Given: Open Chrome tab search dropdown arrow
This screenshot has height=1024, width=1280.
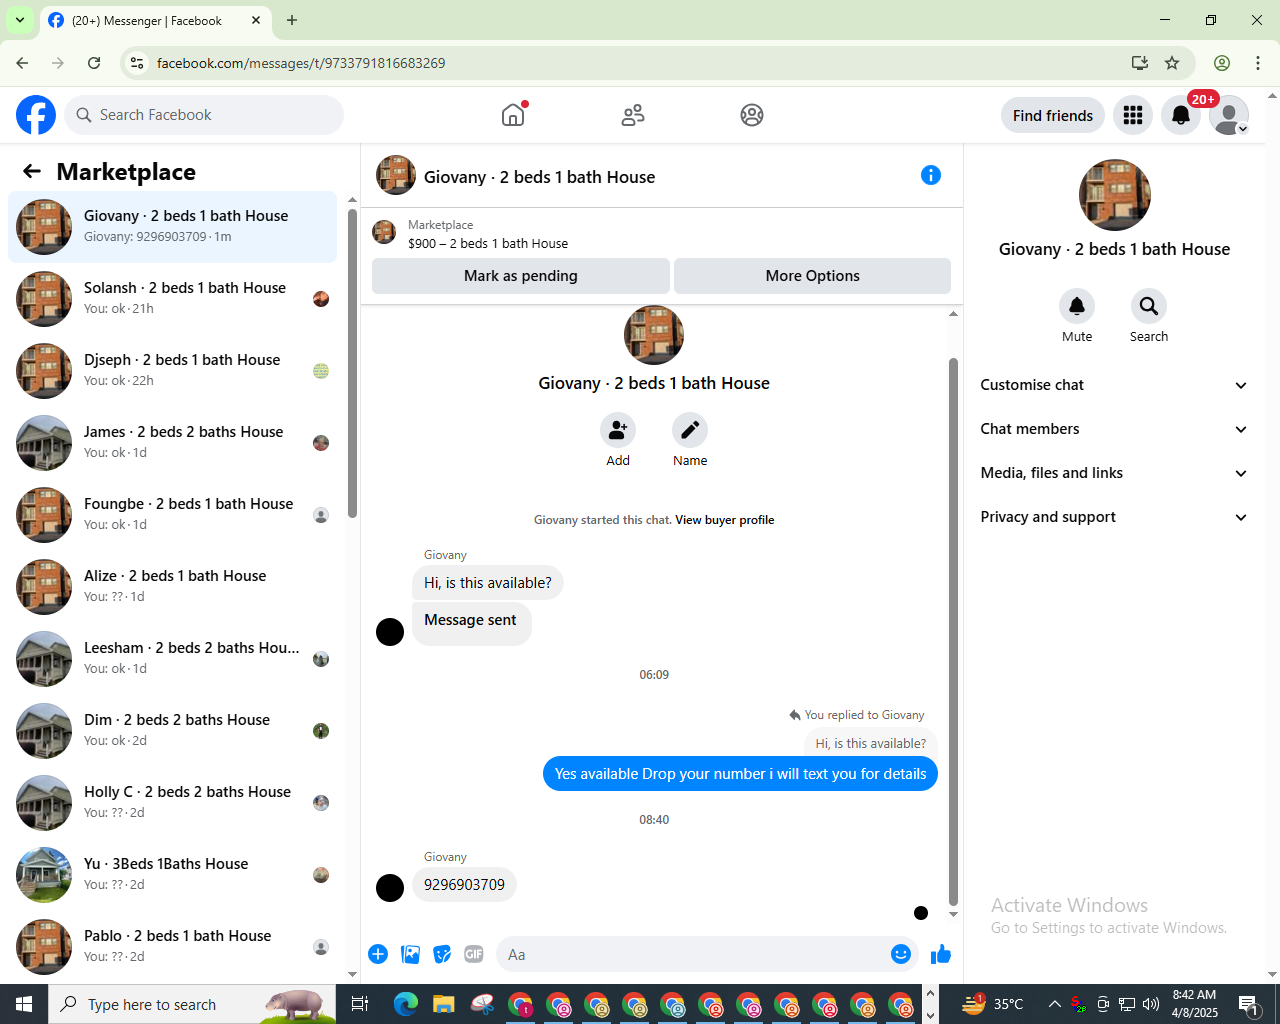Looking at the screenshot, I should click(20, 20).
